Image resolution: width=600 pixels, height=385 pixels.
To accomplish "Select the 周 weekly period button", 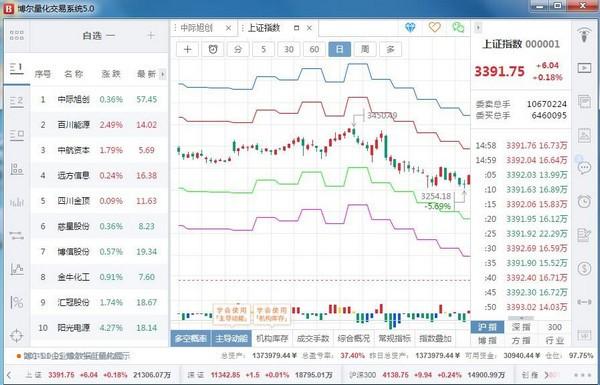I will click(365, 49).
